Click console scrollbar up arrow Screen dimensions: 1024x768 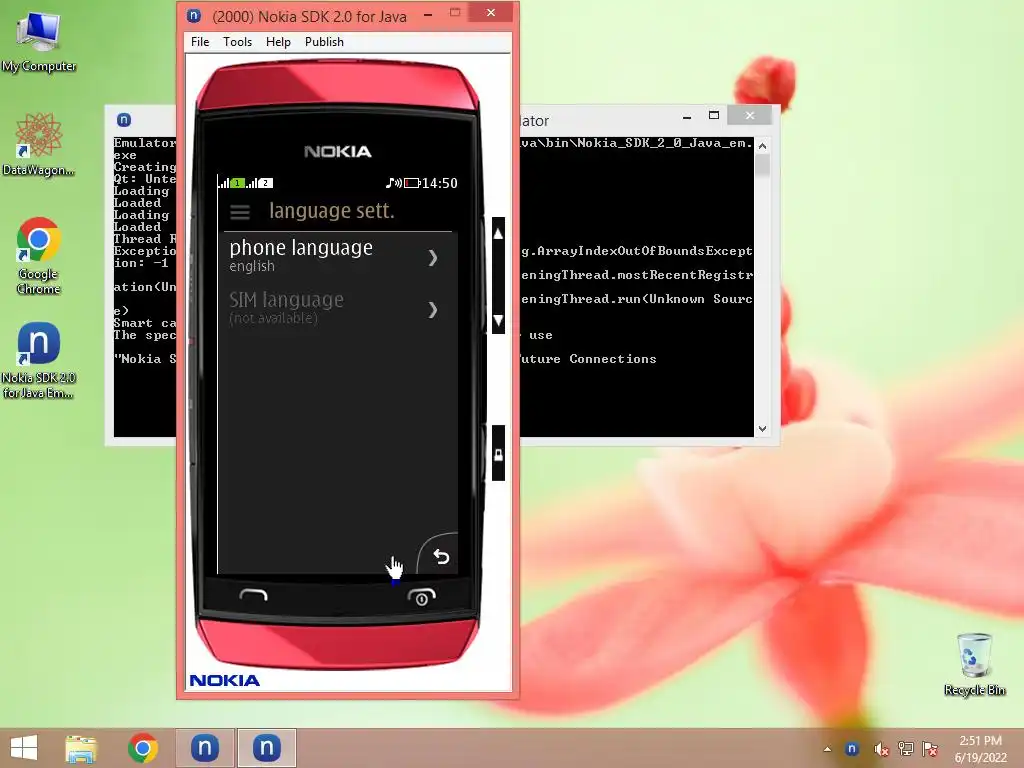(762, 146)
